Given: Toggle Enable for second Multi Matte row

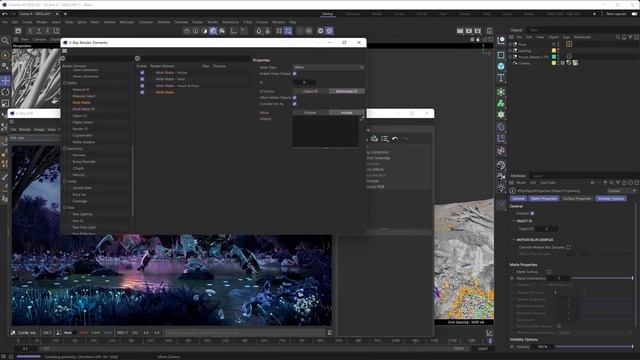Looking at the screenshot, I should [x=142, y=79].
